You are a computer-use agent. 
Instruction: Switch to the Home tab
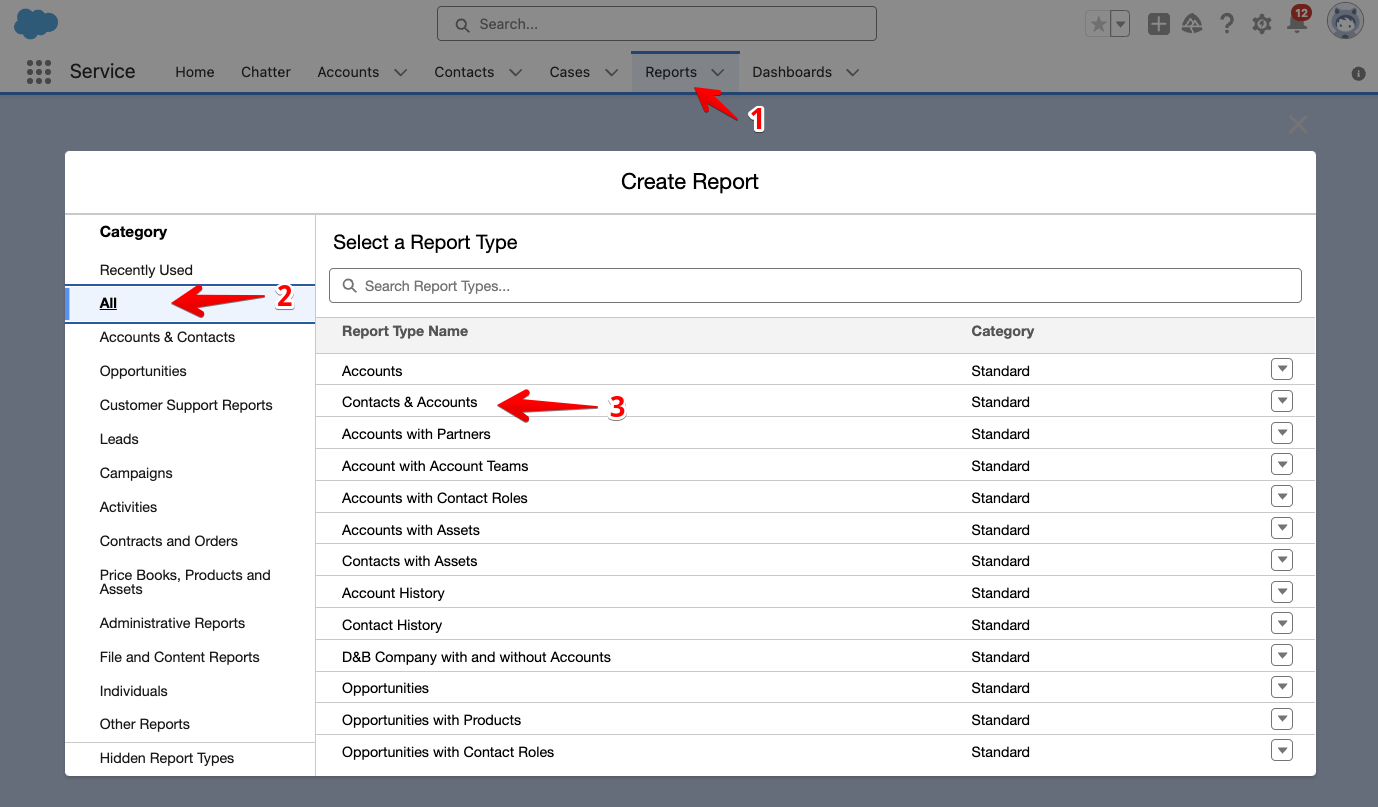pyautogui.click(x=194, y=71)
